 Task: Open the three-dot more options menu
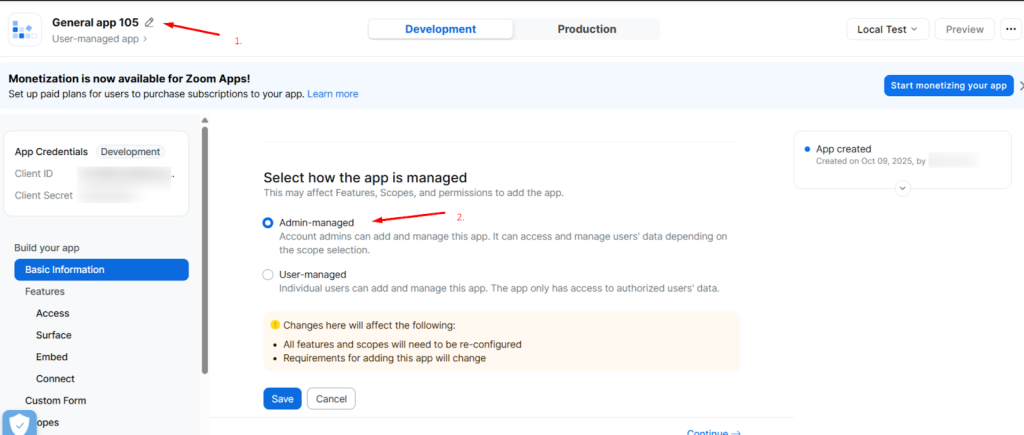(1012, 29)
